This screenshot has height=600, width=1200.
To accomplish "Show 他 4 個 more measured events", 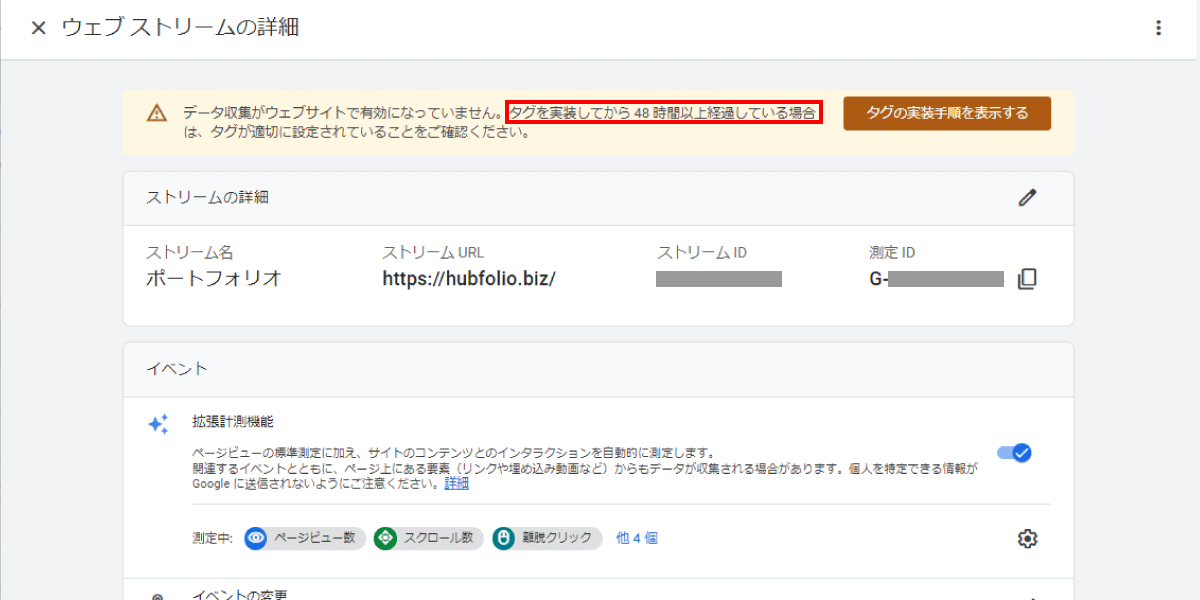I will coord(637,538).
